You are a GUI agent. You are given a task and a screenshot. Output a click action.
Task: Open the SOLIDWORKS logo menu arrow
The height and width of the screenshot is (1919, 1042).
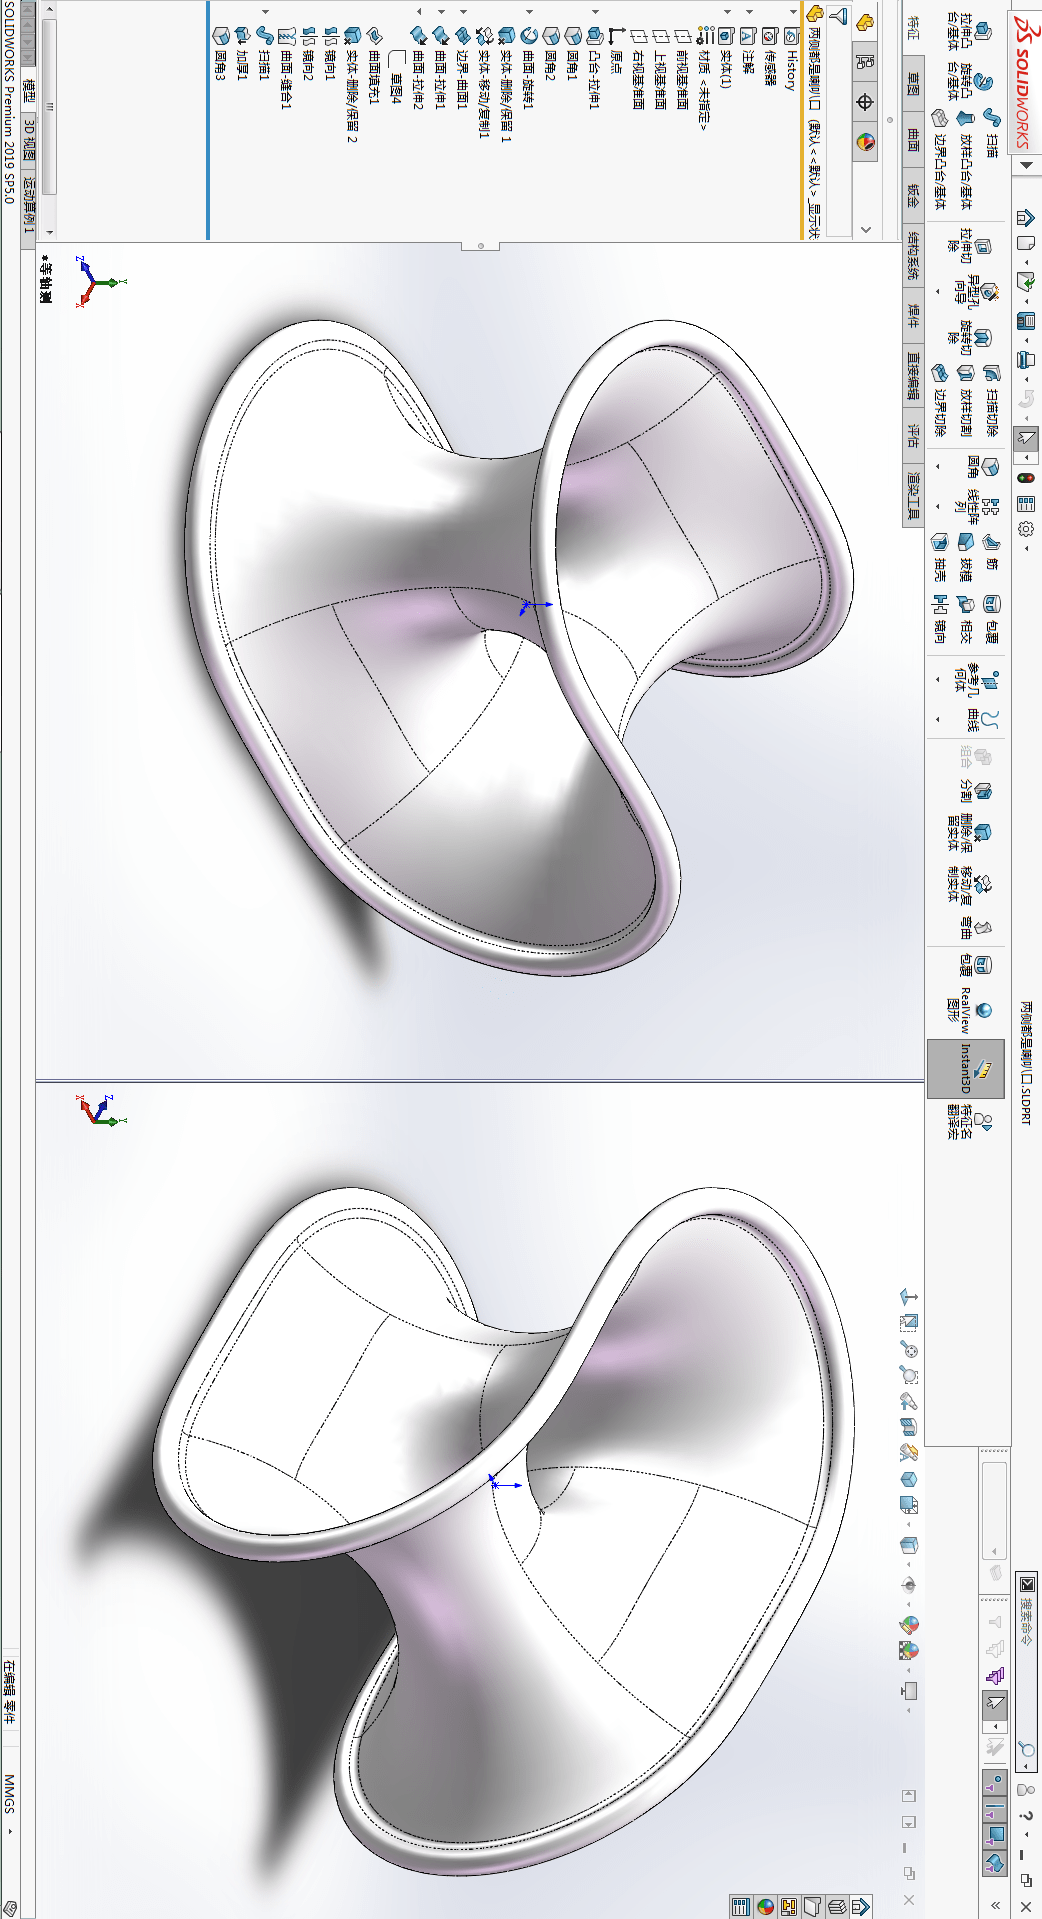pyautogui.click(x=1025, y=166)
